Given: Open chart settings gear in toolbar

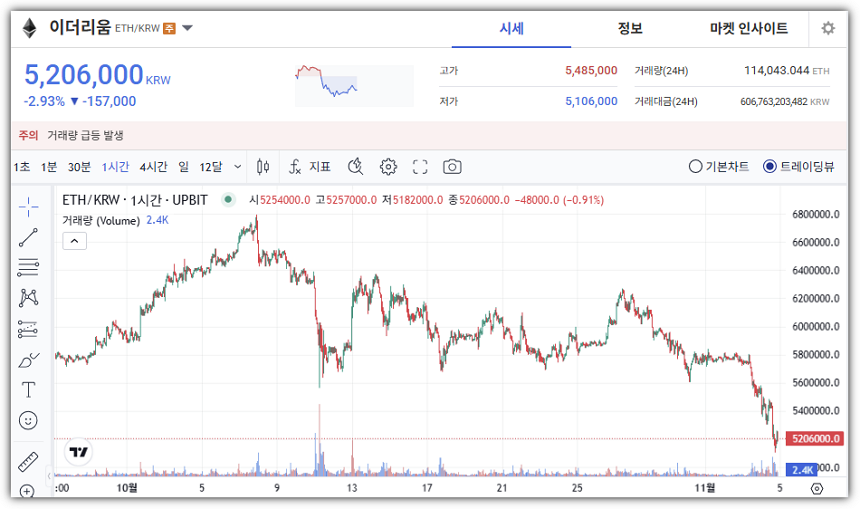Looking at the screenshot, I should pyautogui.click(x=388, y=167).
